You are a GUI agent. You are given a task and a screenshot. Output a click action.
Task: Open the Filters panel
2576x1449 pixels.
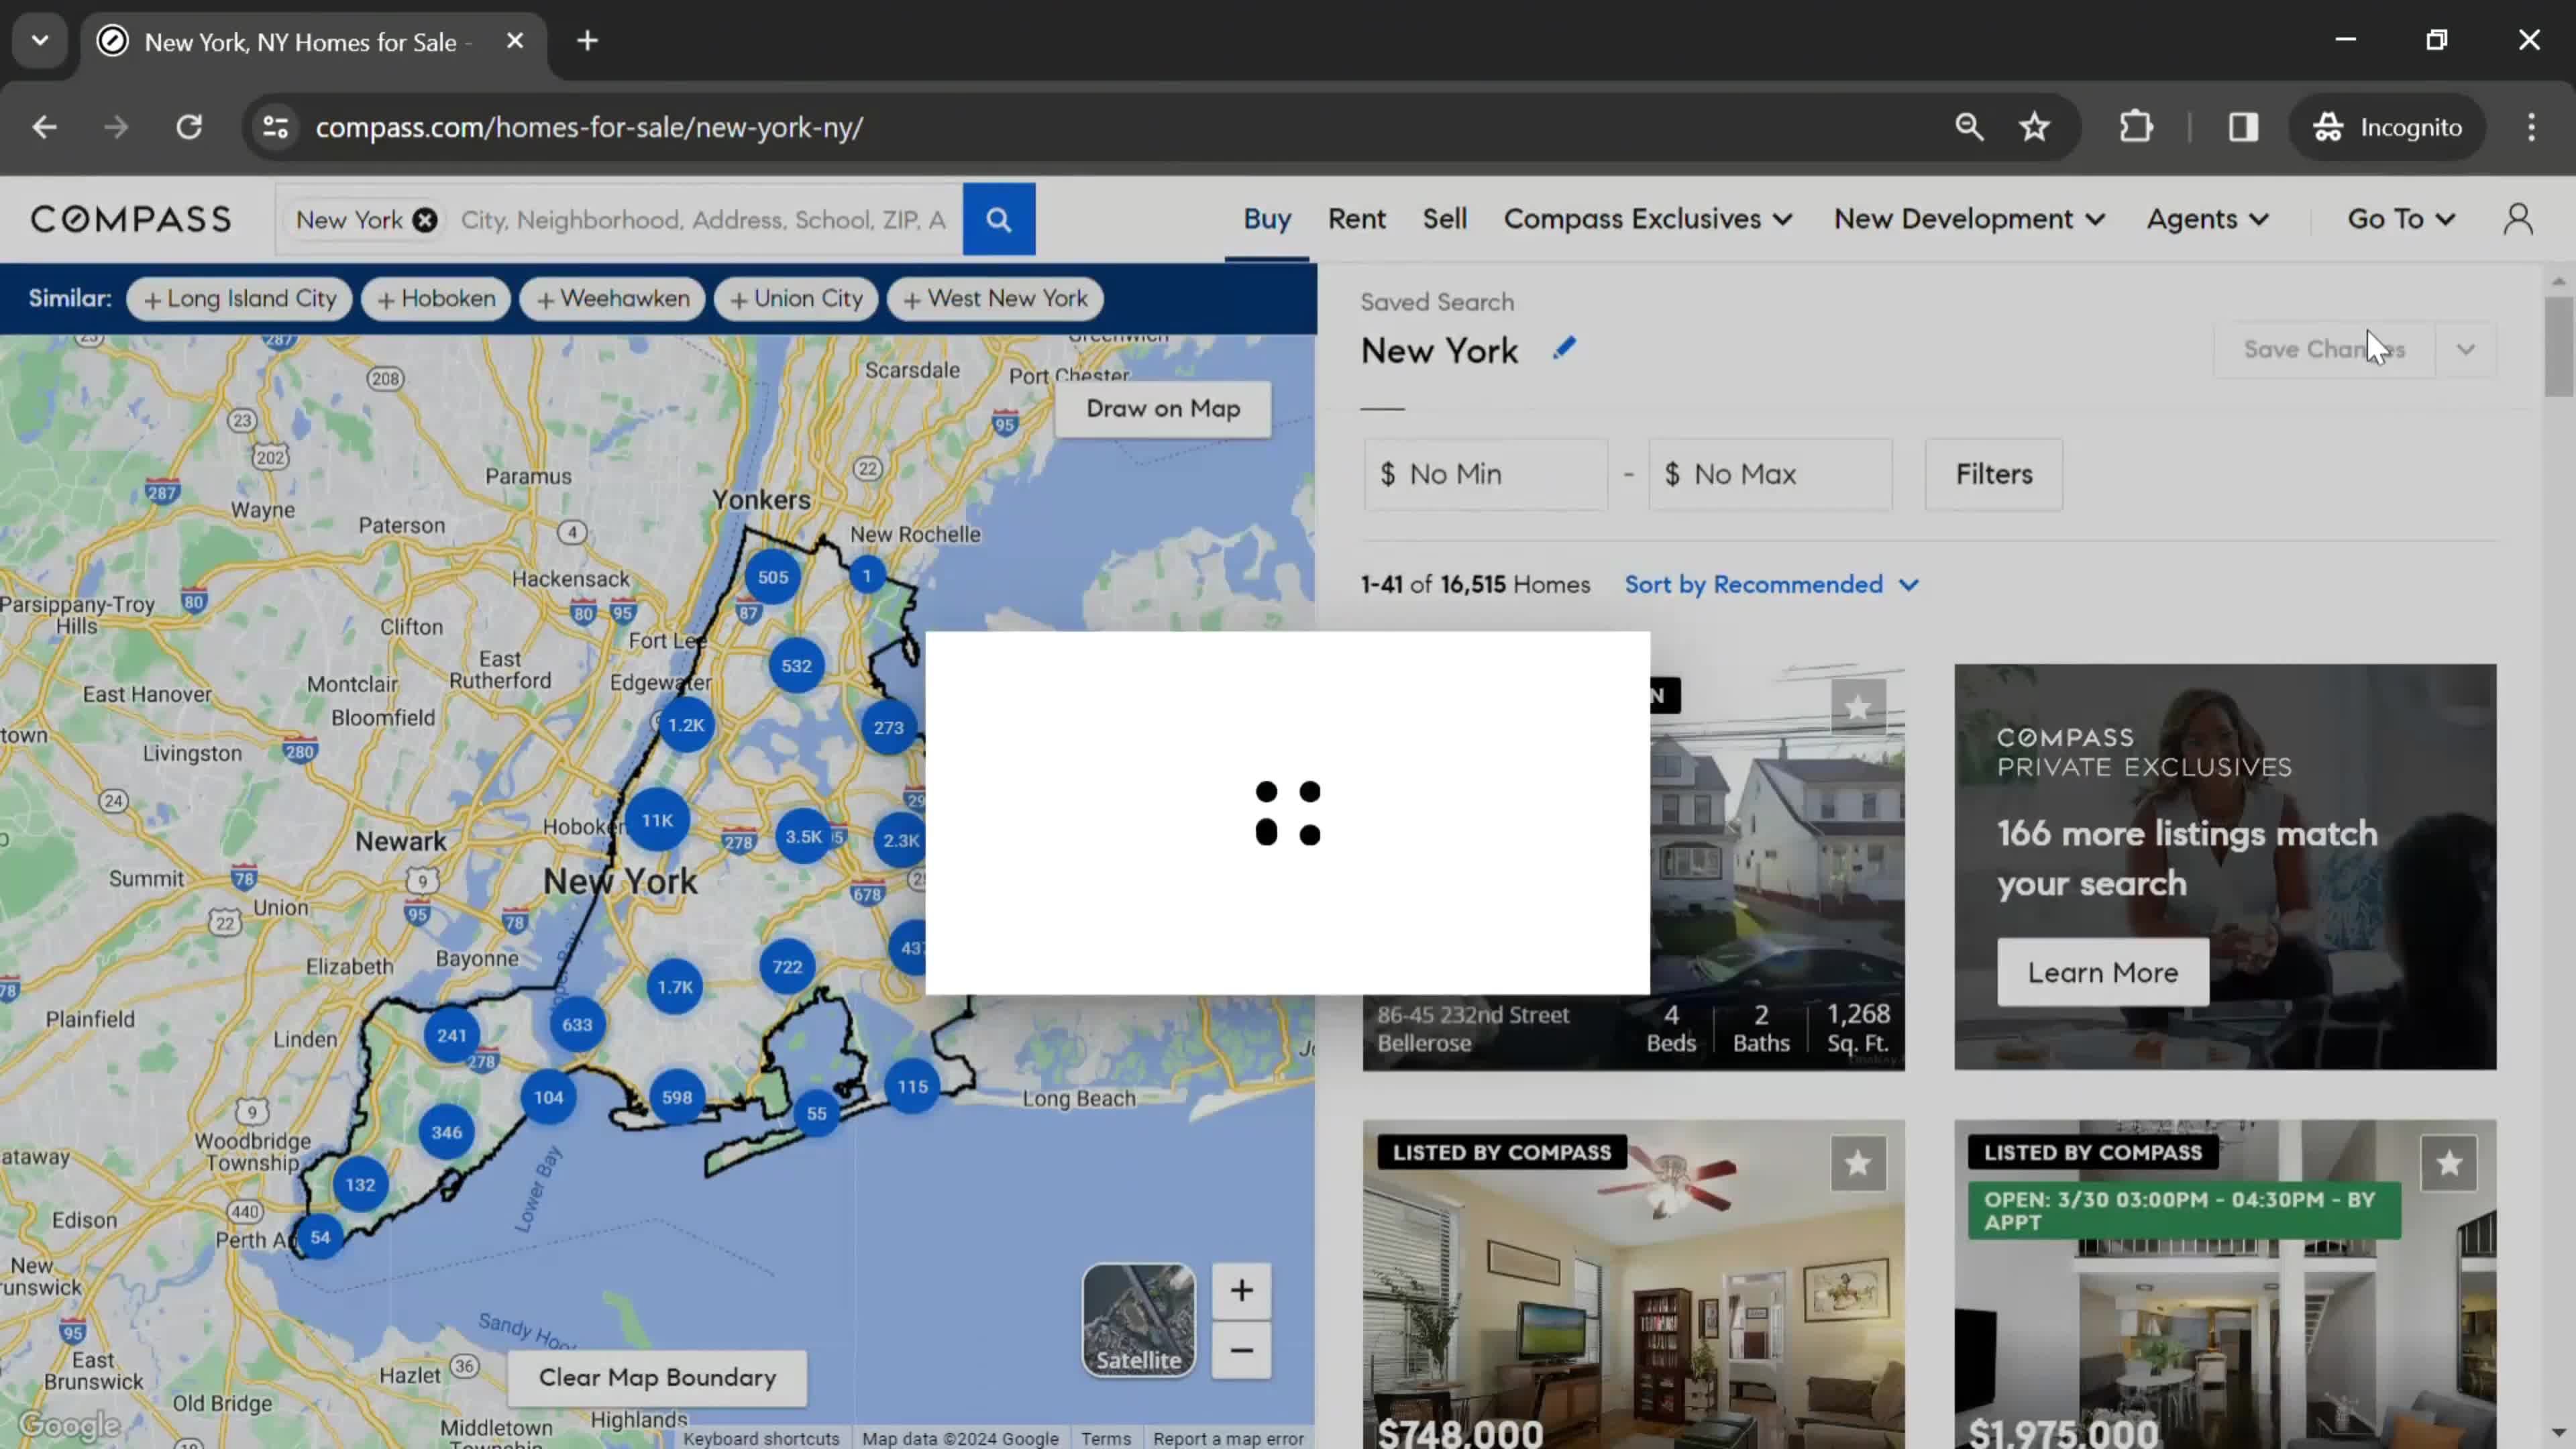1994,472
